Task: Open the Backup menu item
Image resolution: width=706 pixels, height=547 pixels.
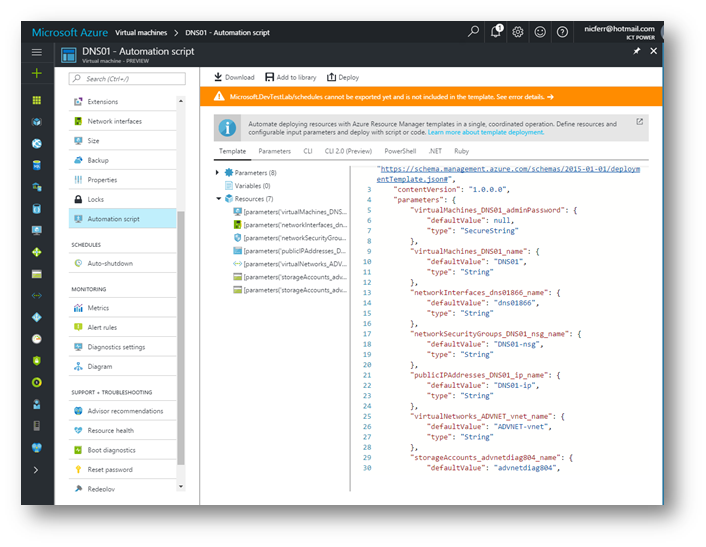Action: click(x=122, y=160)
